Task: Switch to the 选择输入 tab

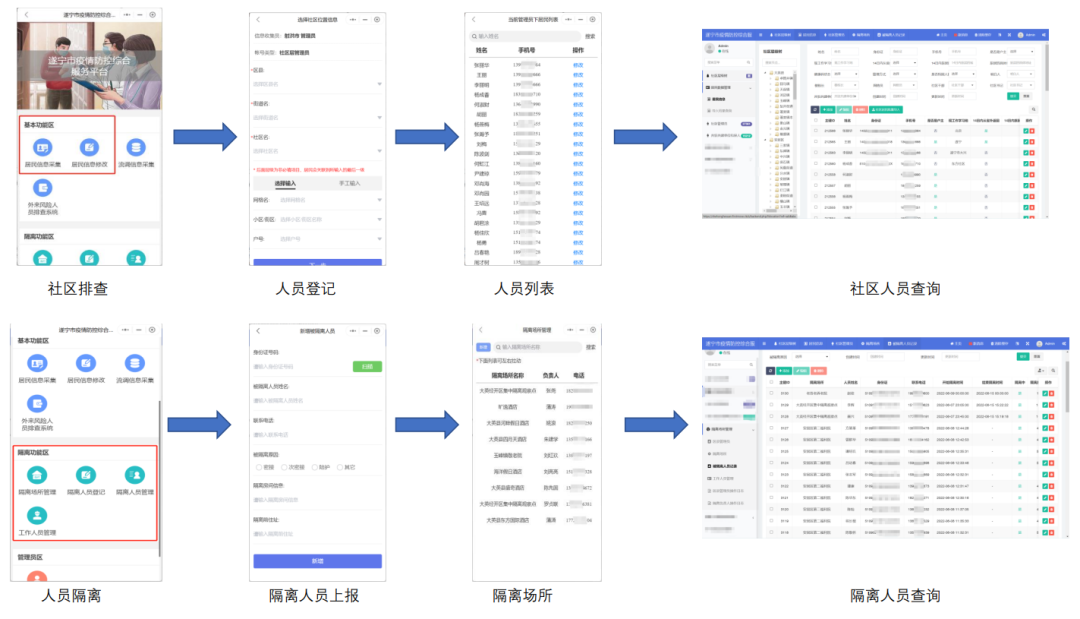Action: point(284,183)
